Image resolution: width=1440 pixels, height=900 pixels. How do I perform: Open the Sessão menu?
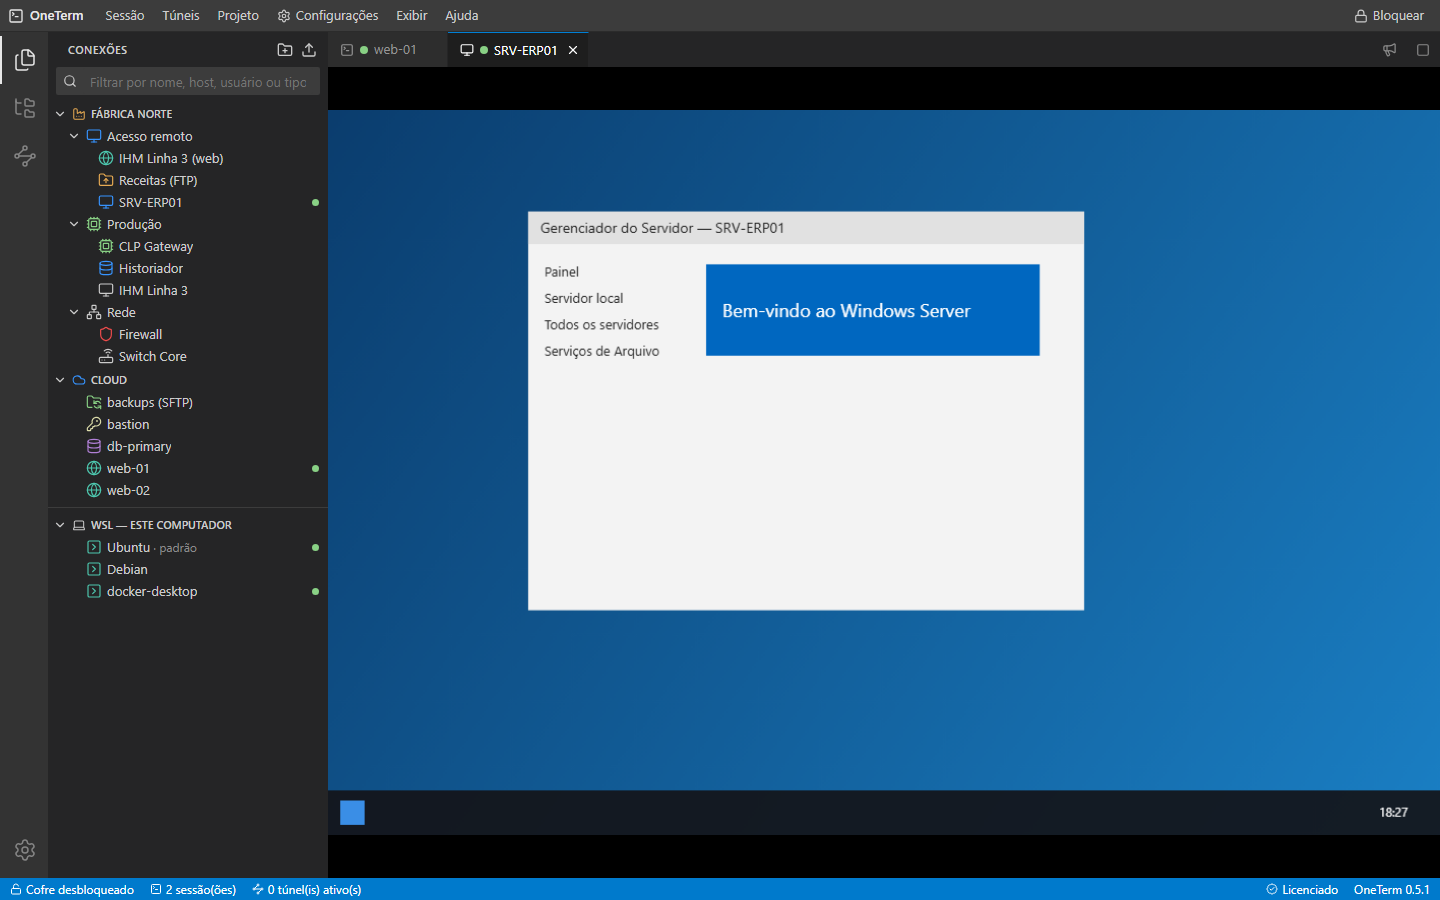point(125,16)
